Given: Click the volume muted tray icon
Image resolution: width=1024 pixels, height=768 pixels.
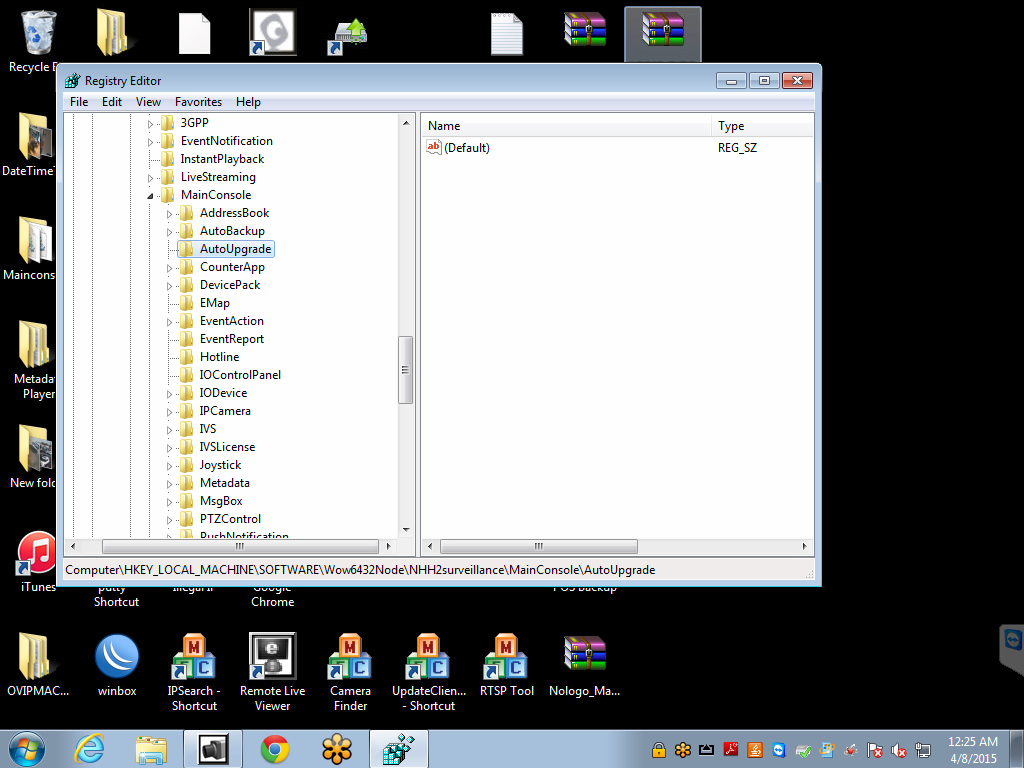Looking at the screenshot, I should click(899, 750).
